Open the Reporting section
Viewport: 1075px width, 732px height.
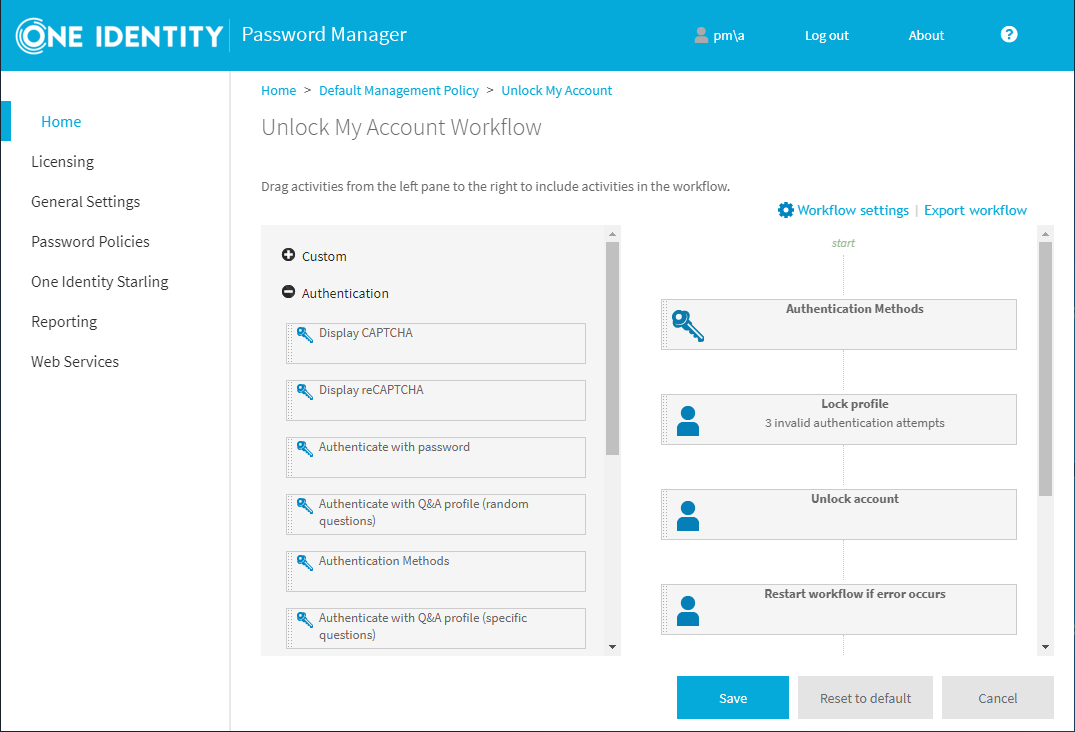64,321
